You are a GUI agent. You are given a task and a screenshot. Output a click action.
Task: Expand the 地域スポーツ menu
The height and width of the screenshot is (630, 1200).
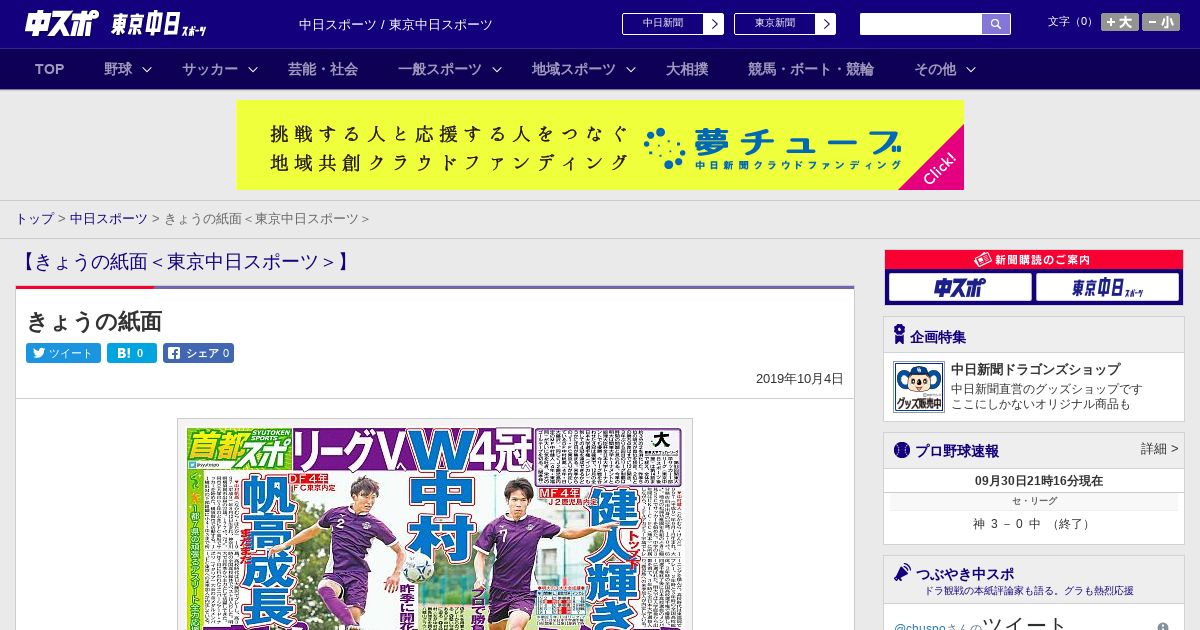tap(583, 69)
